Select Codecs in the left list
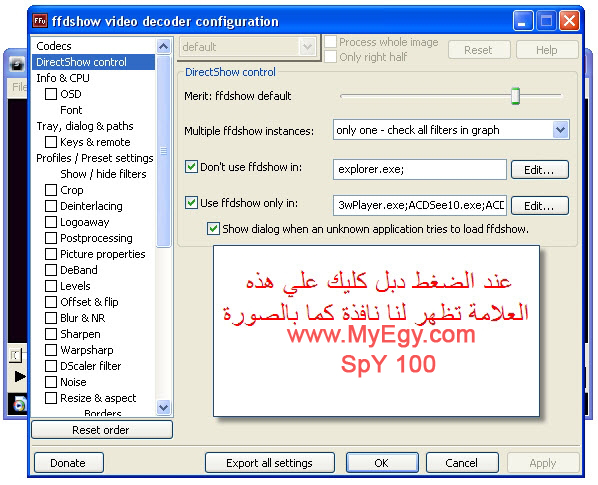Screen dimensions: 598x485 click(54, 46)
